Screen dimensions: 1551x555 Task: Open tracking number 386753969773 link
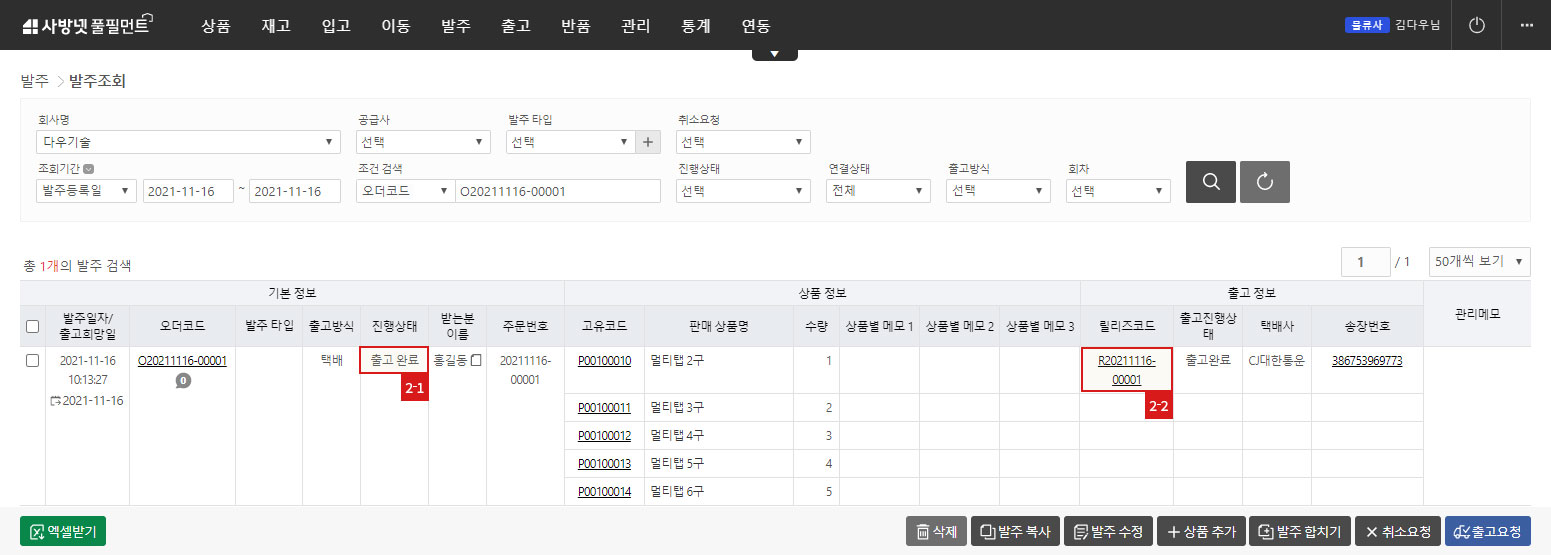click(x=1366, y=360)
